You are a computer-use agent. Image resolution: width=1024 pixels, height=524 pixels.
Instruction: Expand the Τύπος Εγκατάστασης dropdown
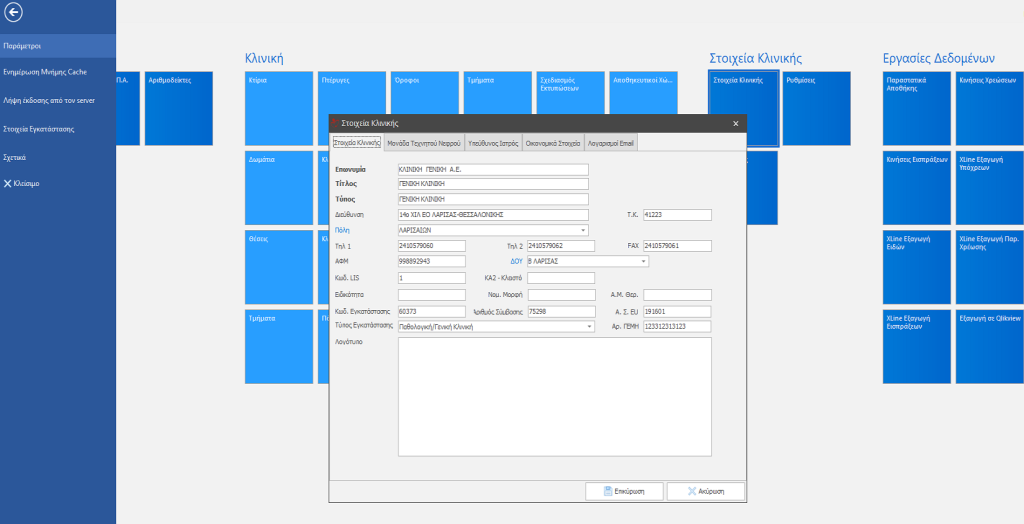(589, 326)
